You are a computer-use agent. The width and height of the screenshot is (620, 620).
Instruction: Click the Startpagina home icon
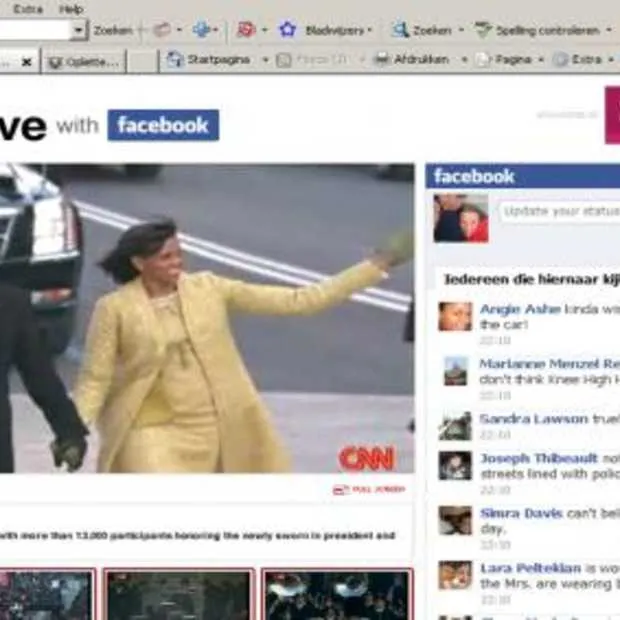tap(174, 60)
